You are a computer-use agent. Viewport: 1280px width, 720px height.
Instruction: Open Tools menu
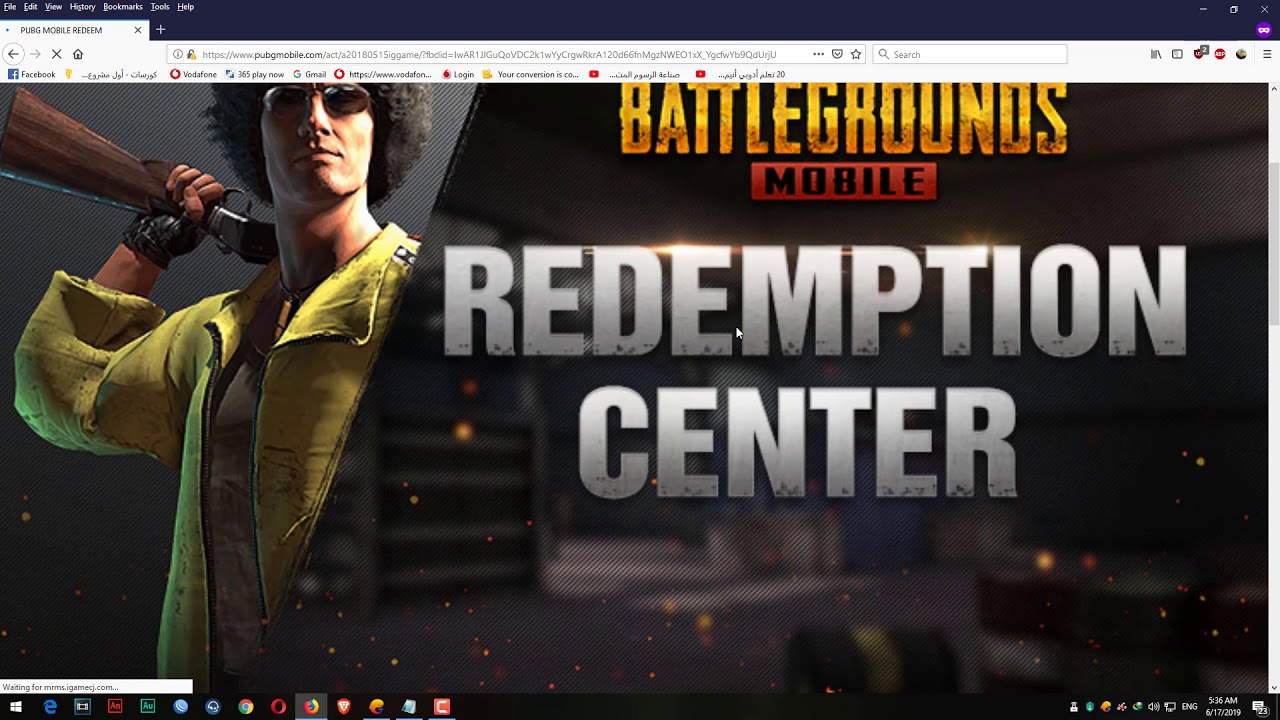160,7
